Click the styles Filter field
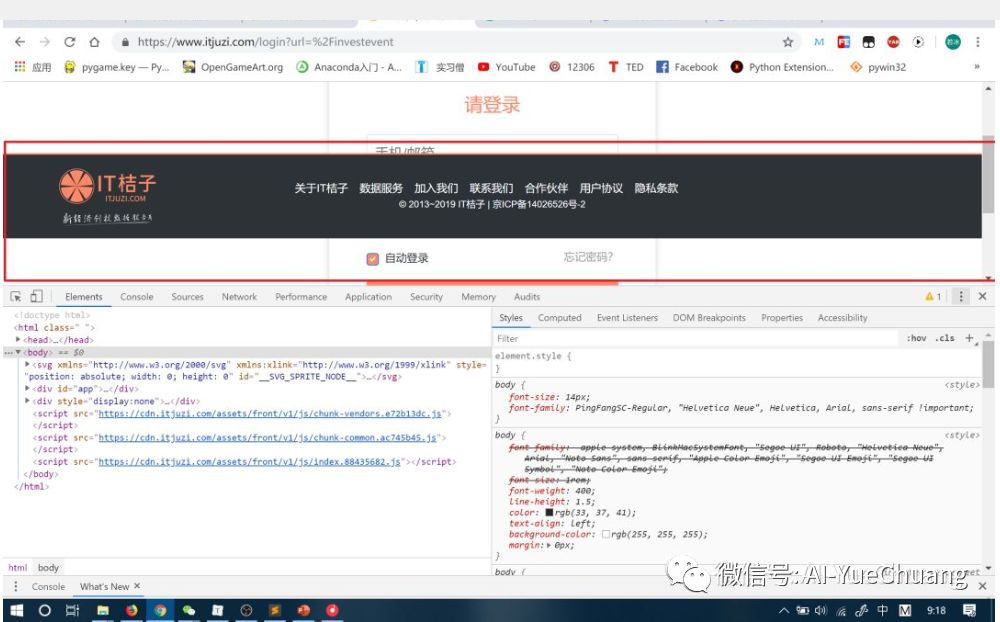The height and width of the screenshot is (622, 1000). [695, 339]
